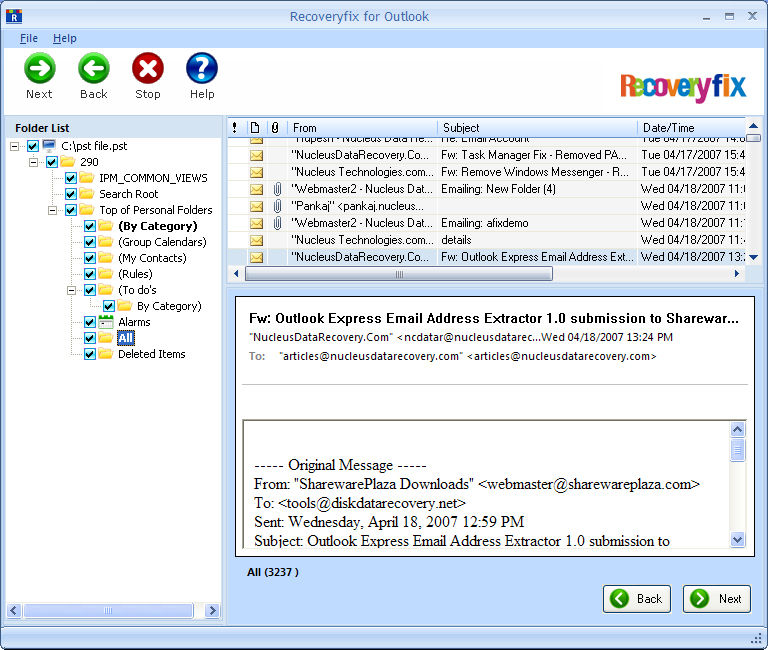This screenshot has height=650, width=768.
Task: Collapse the 290 tree node
Action: click(x=33, y=162)
